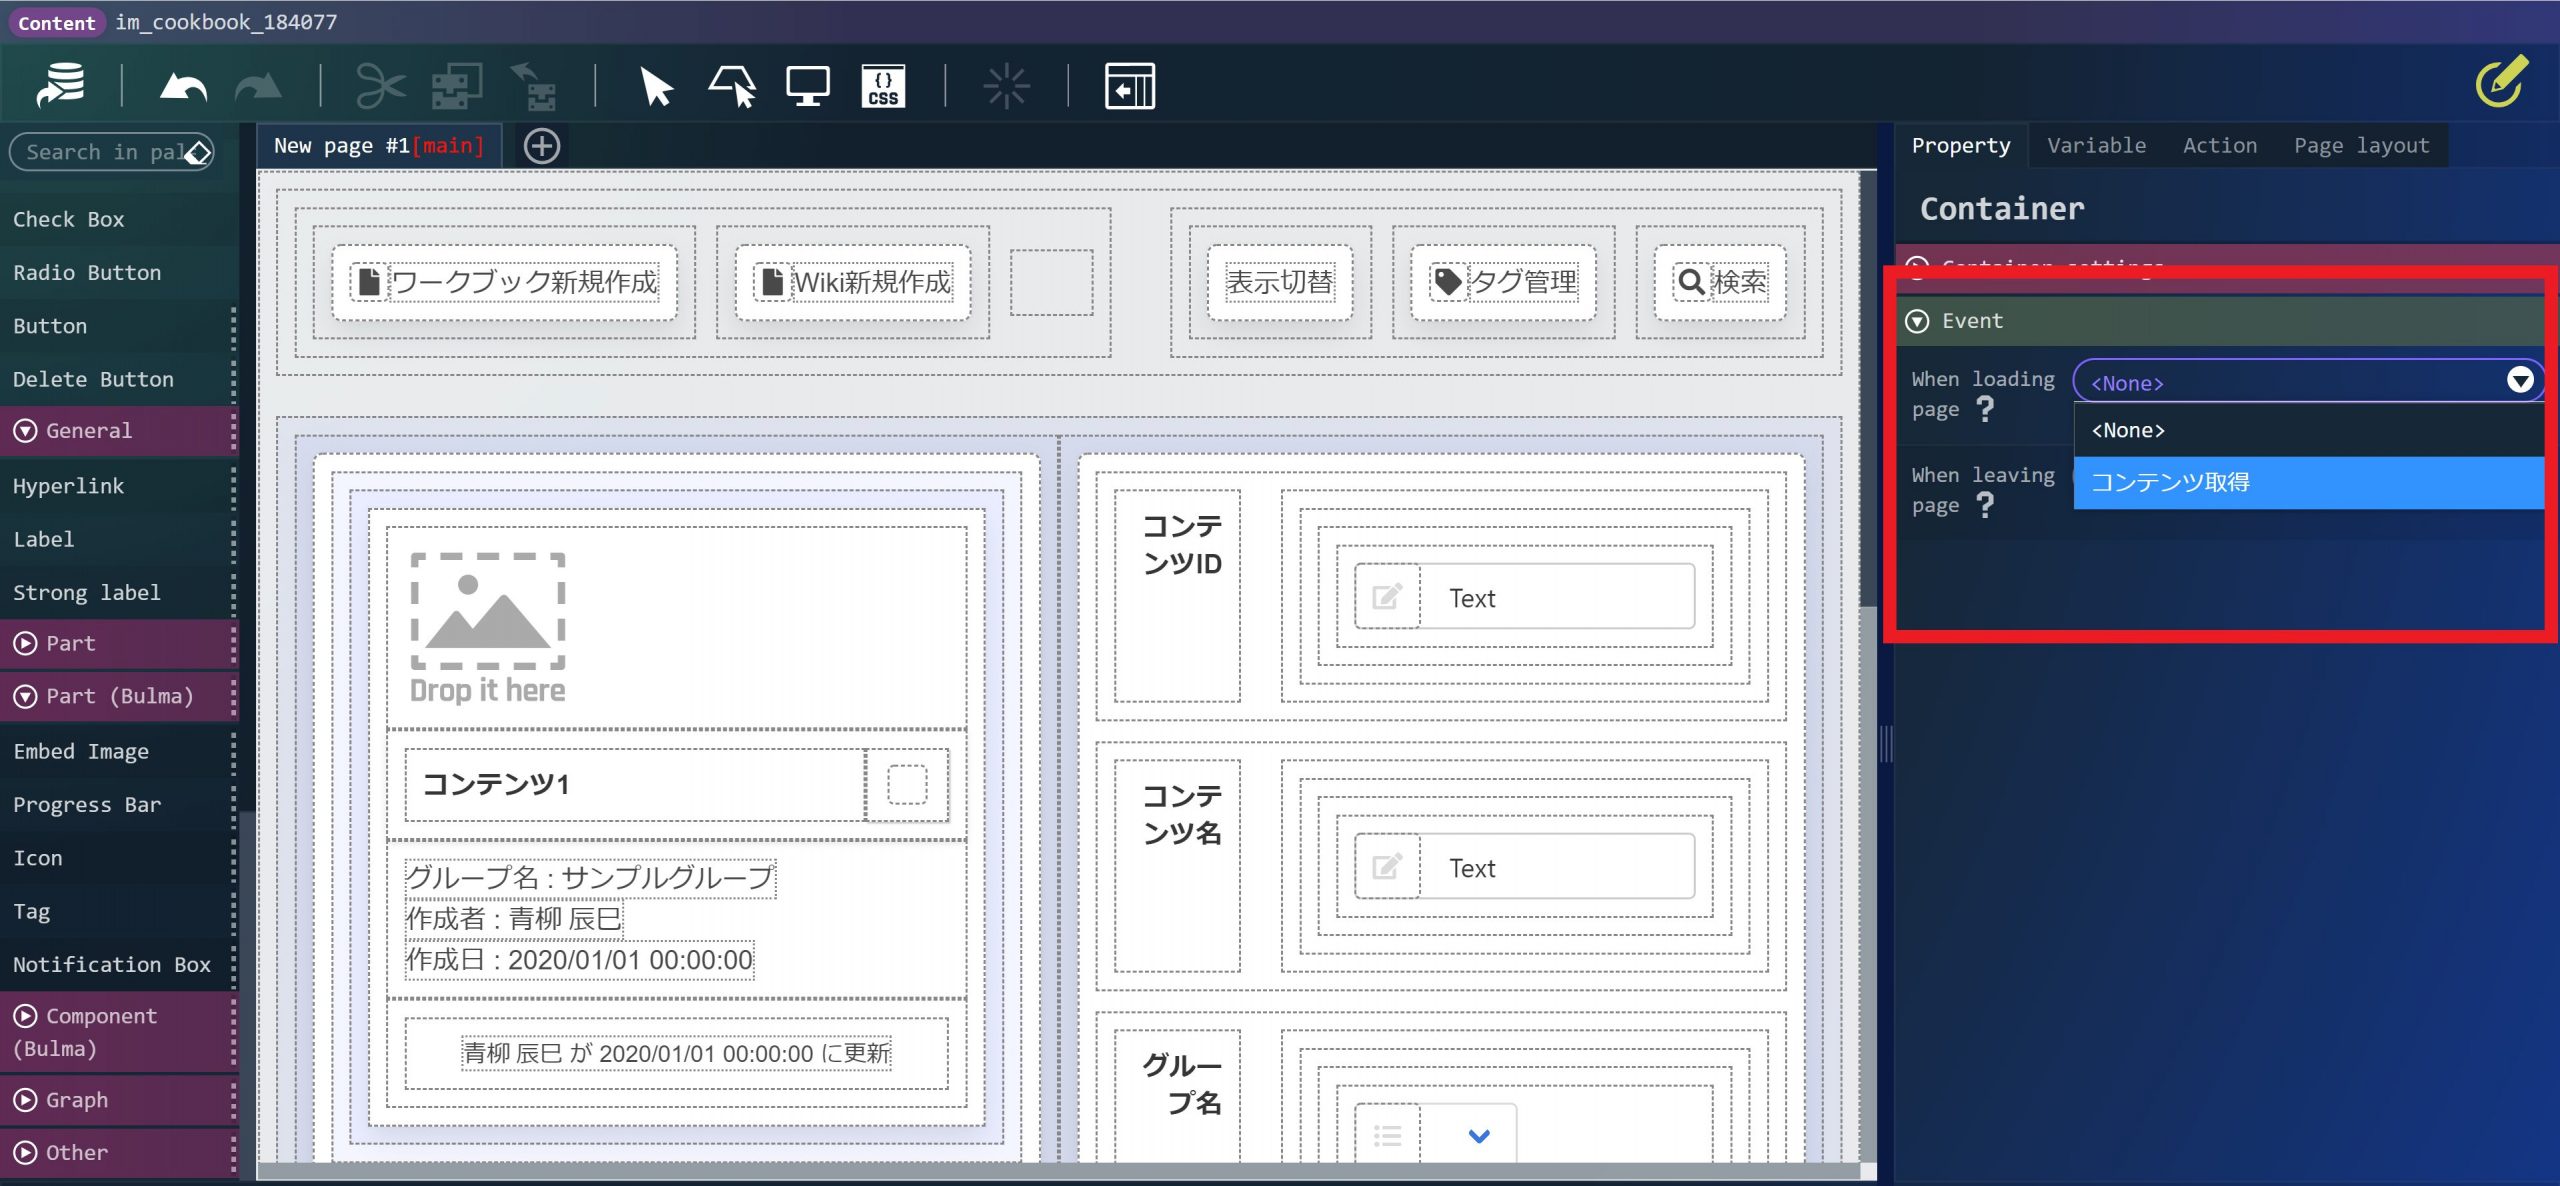This screenshot has height=1186, width=2560.
Task: Switch to the Variable tab
Action: coord(2096,146)
